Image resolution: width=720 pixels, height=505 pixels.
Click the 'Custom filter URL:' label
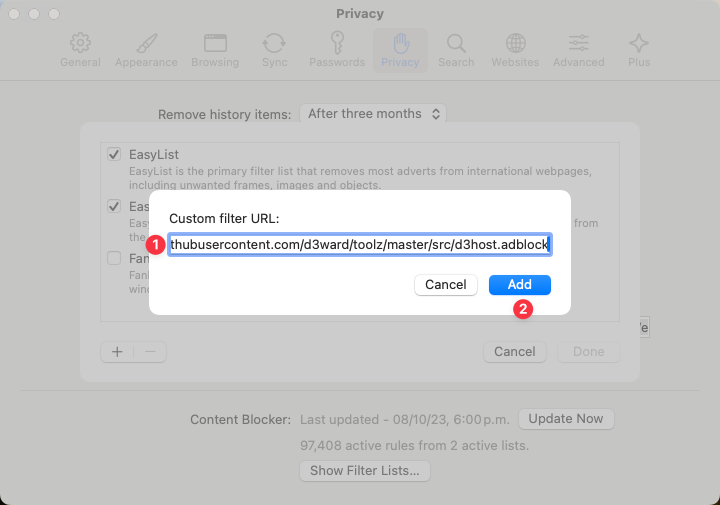(224, 219)
